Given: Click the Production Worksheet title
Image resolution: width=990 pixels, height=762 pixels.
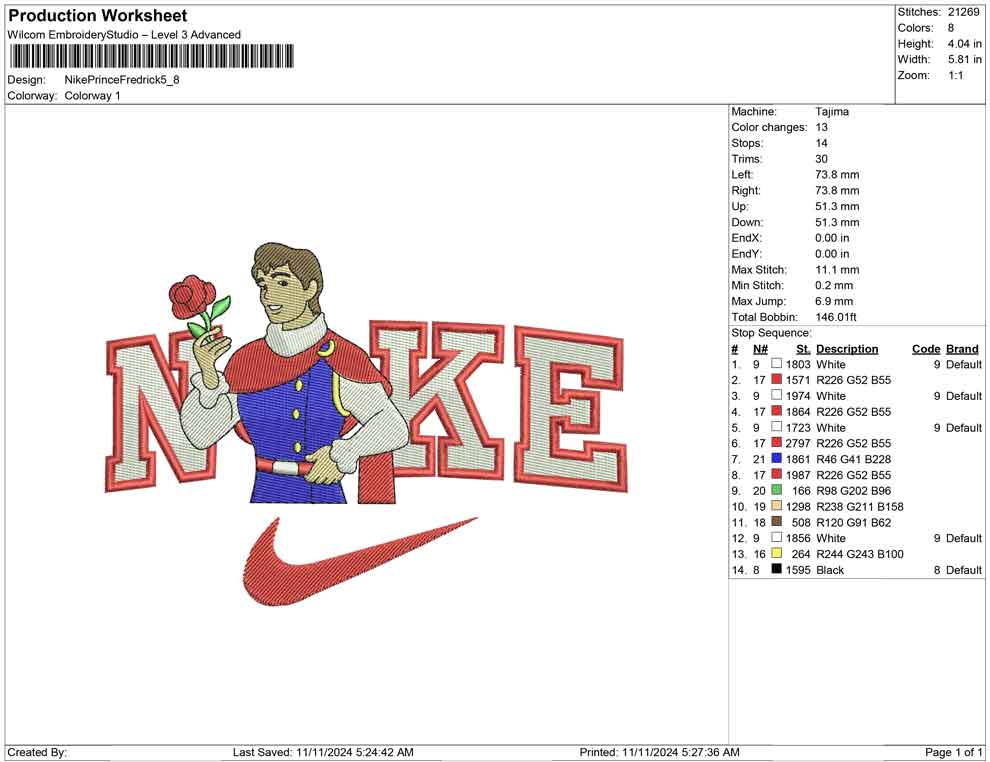Looking at the screenshot, I should [97, 16].
